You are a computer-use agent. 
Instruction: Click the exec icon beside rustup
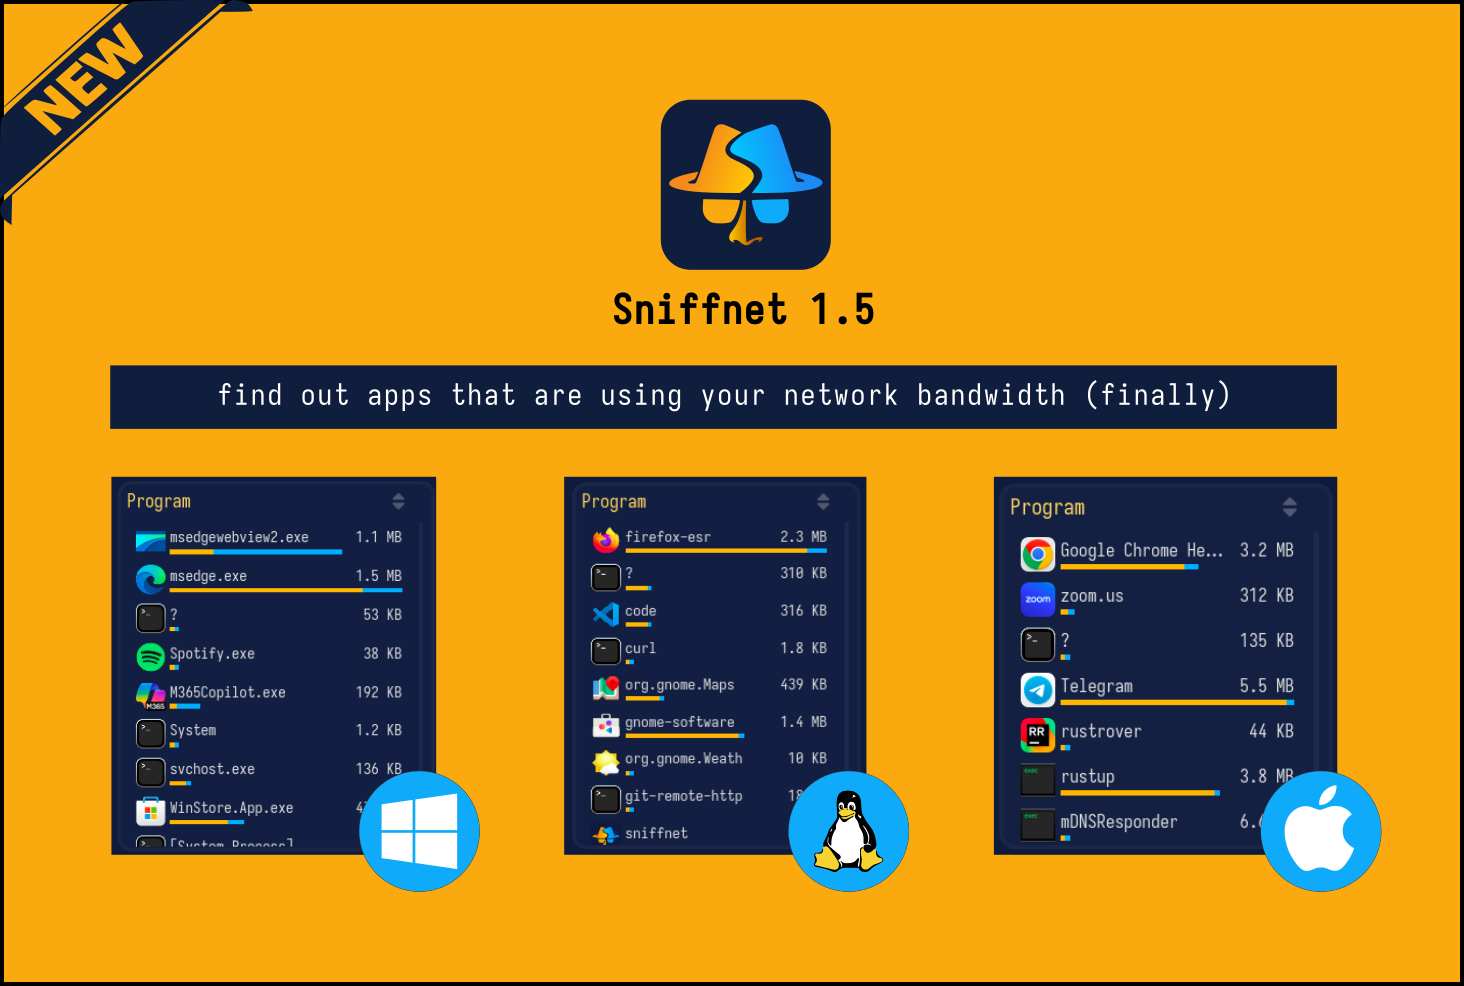coord(1038,780)
